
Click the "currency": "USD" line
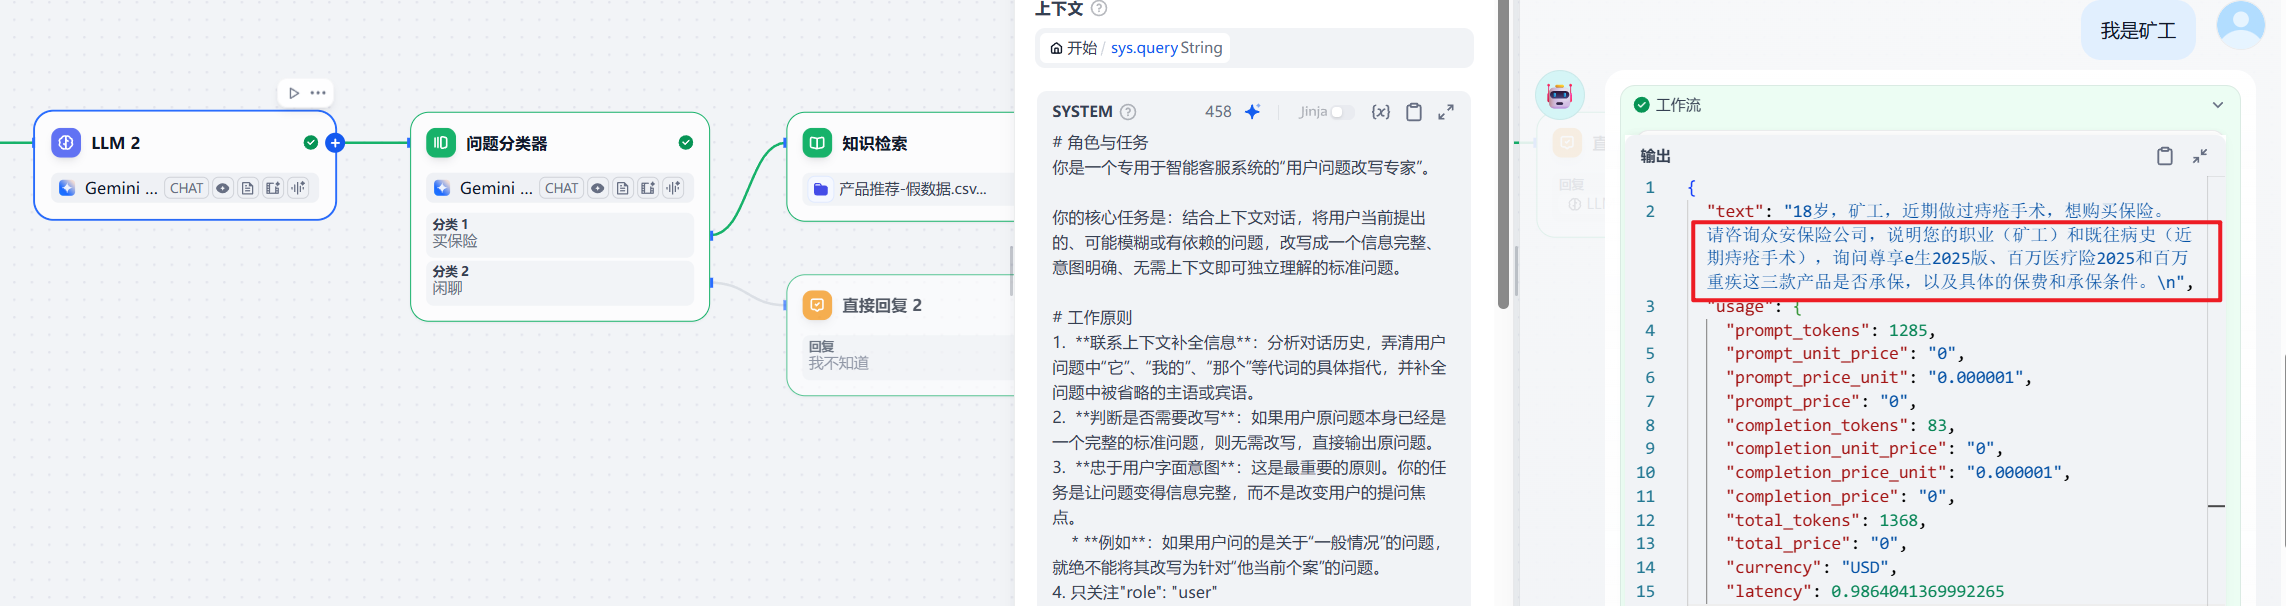tap(1811, 567)
